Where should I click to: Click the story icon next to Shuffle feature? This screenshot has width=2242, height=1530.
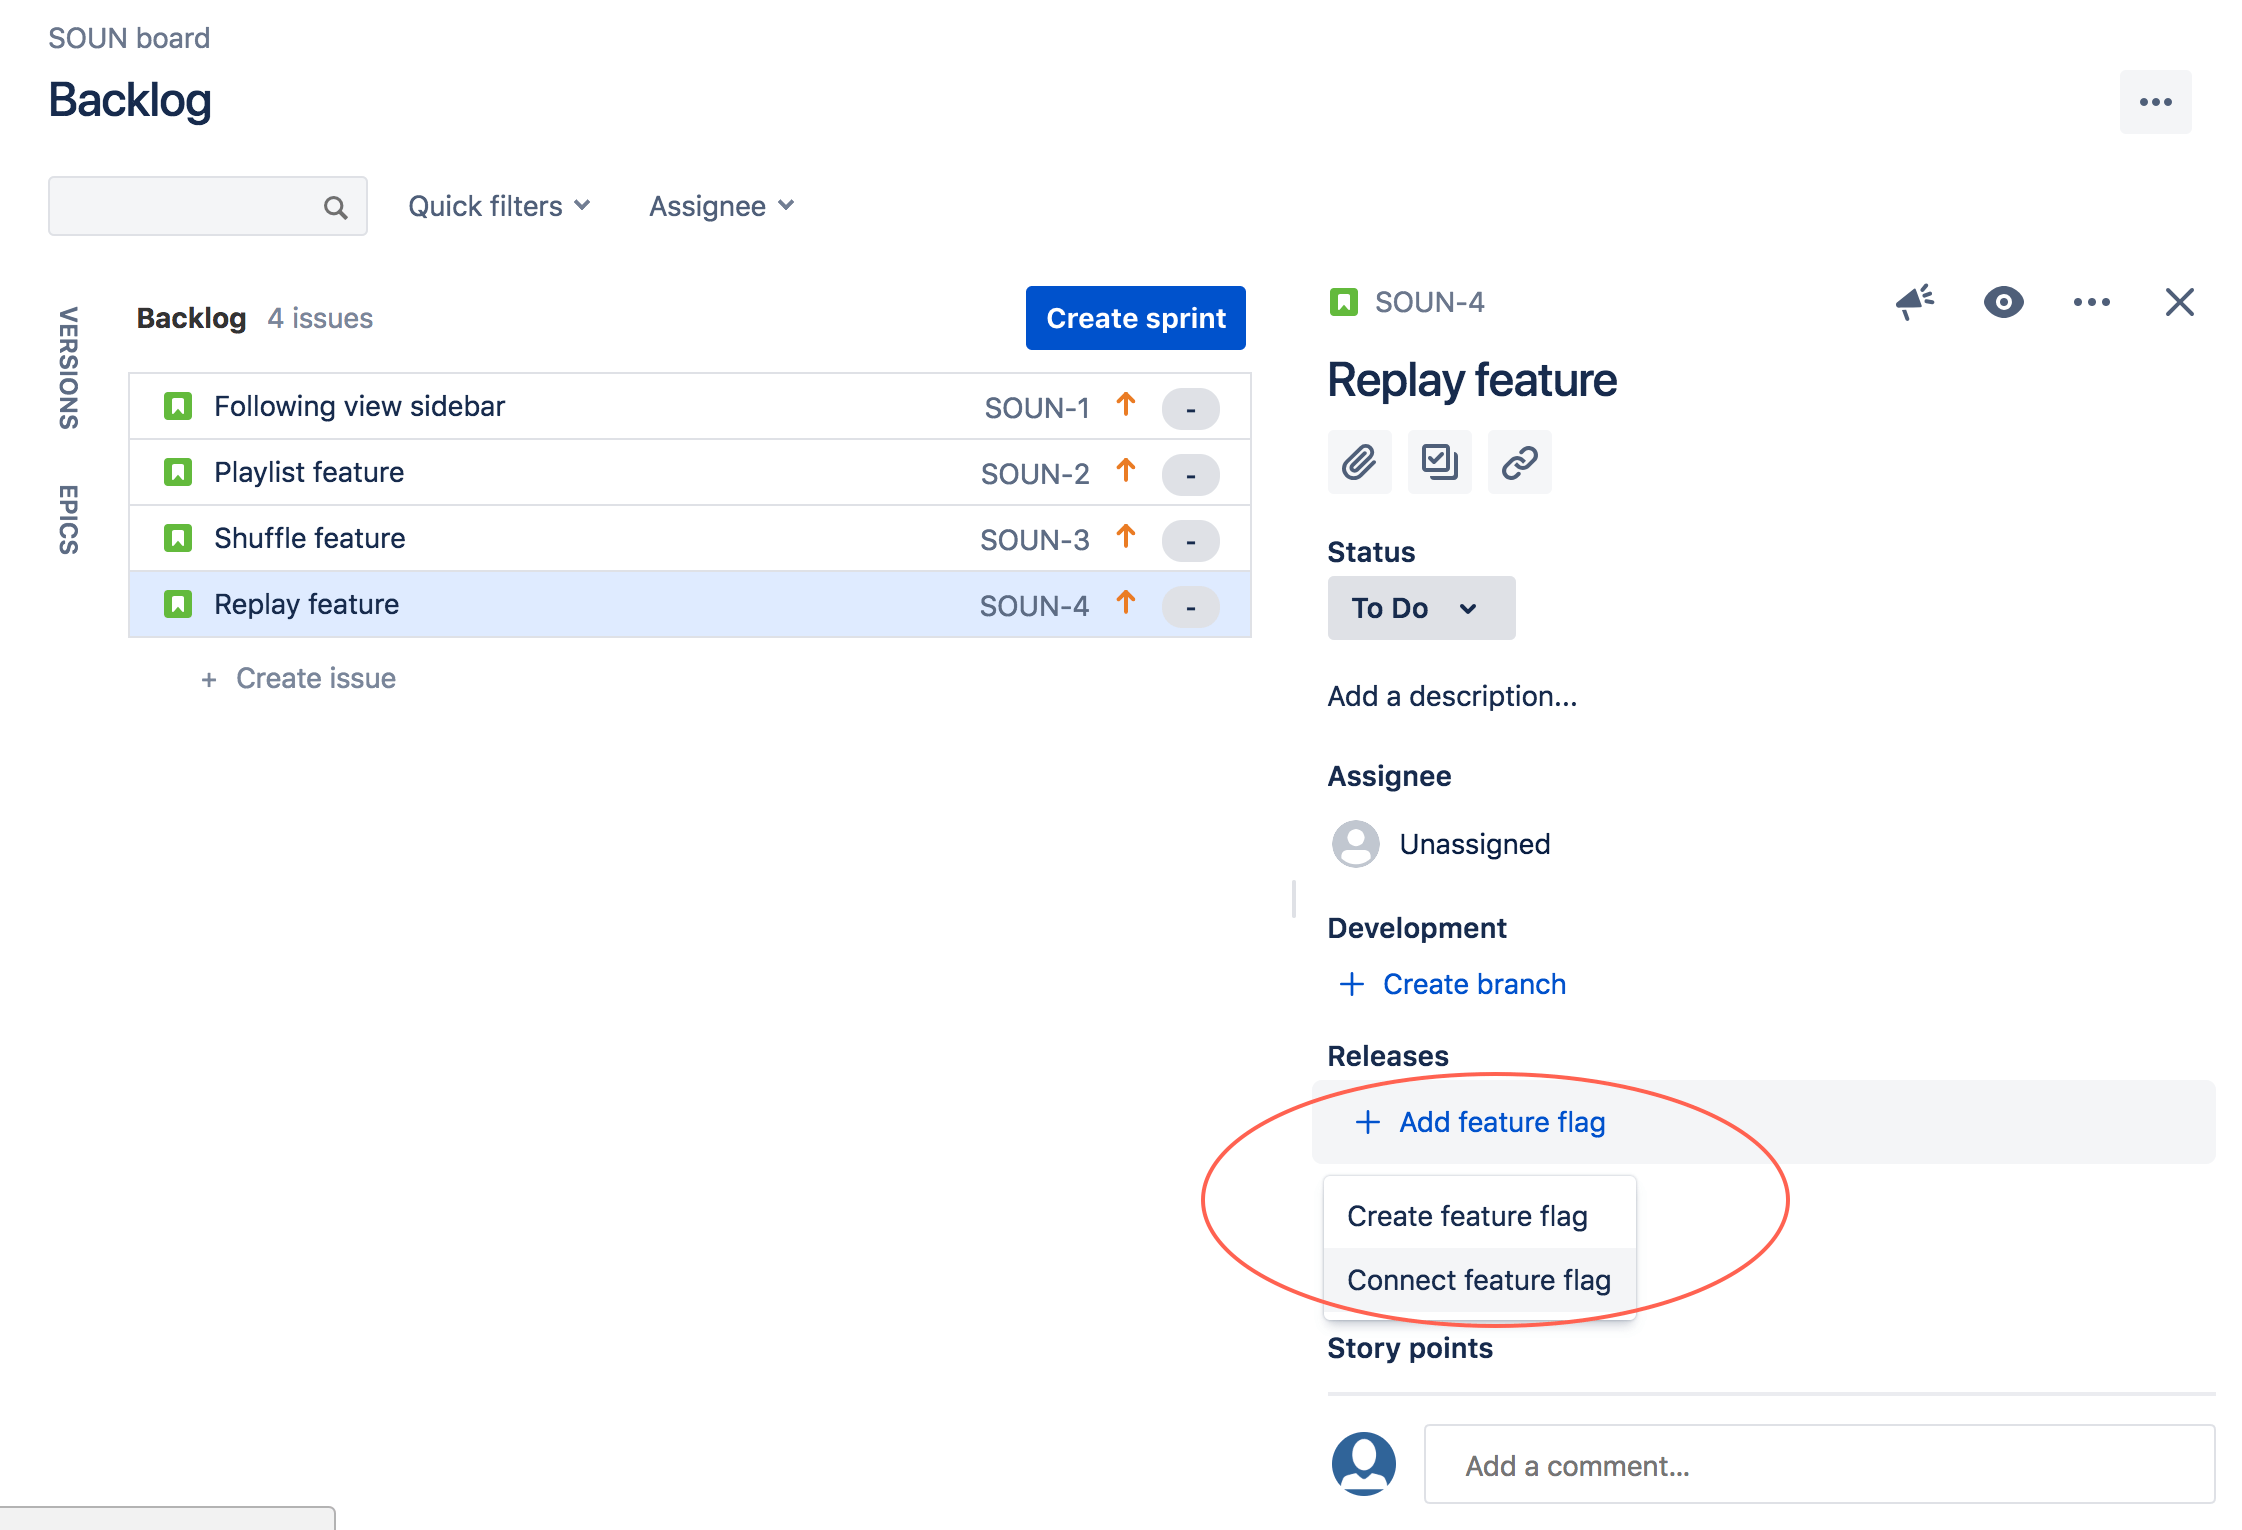[x=177, y=538]
